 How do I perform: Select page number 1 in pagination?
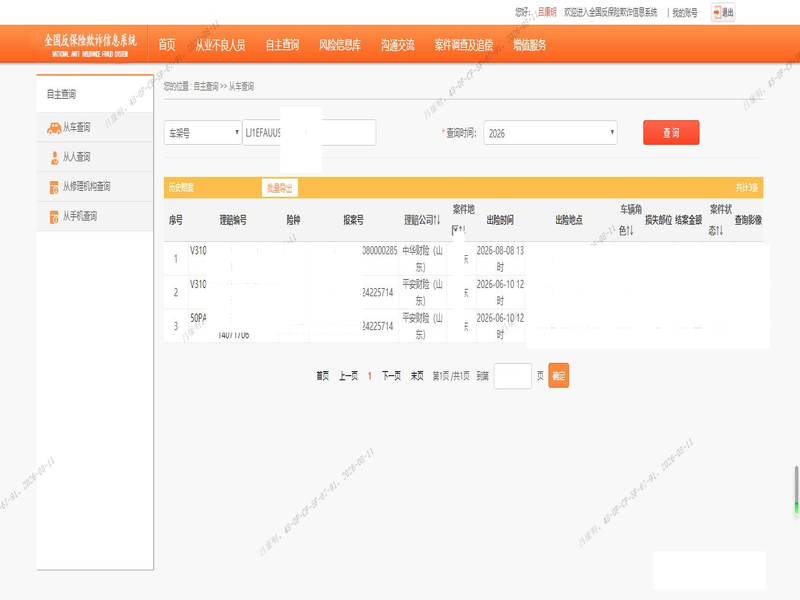pyautogui.click(x=369, y=377)
